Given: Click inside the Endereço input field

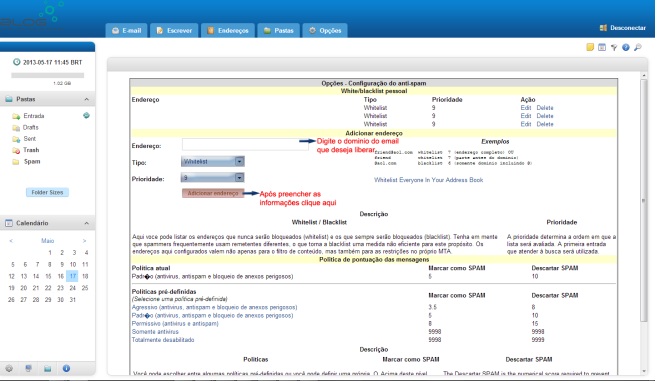Looking at the screenshot, I should point(245,145).
